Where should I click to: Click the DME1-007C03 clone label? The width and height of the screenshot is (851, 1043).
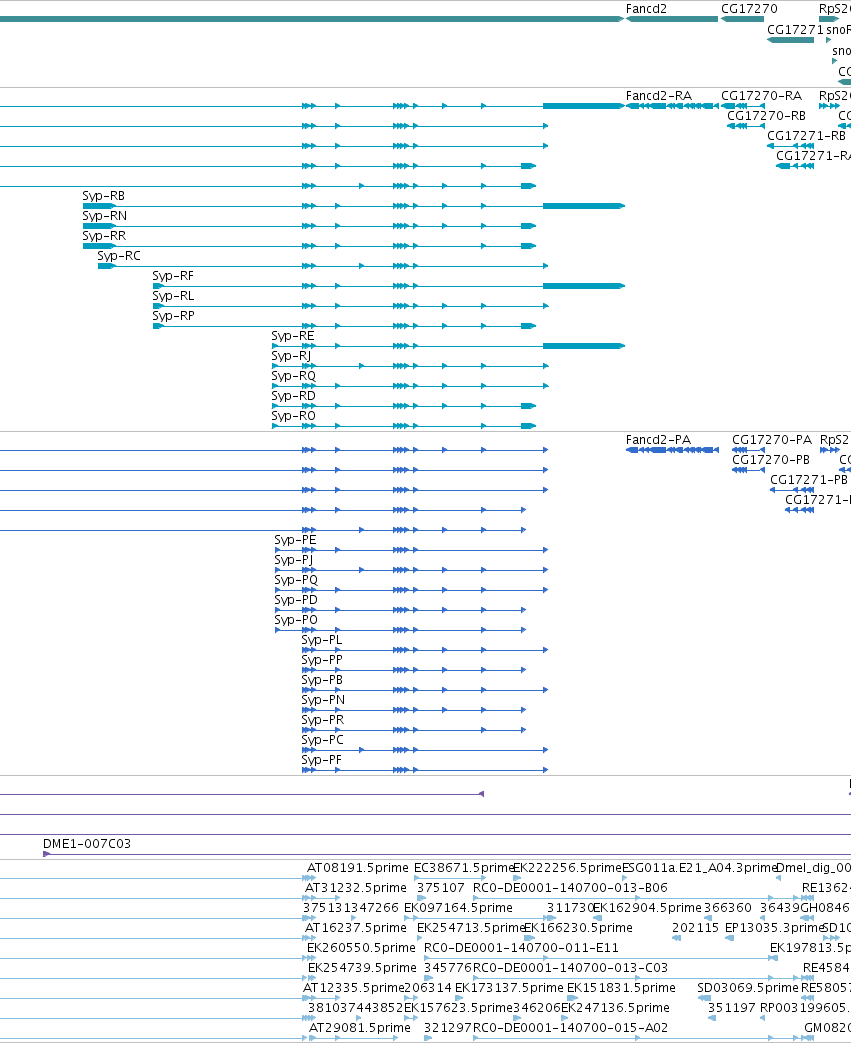86,843
